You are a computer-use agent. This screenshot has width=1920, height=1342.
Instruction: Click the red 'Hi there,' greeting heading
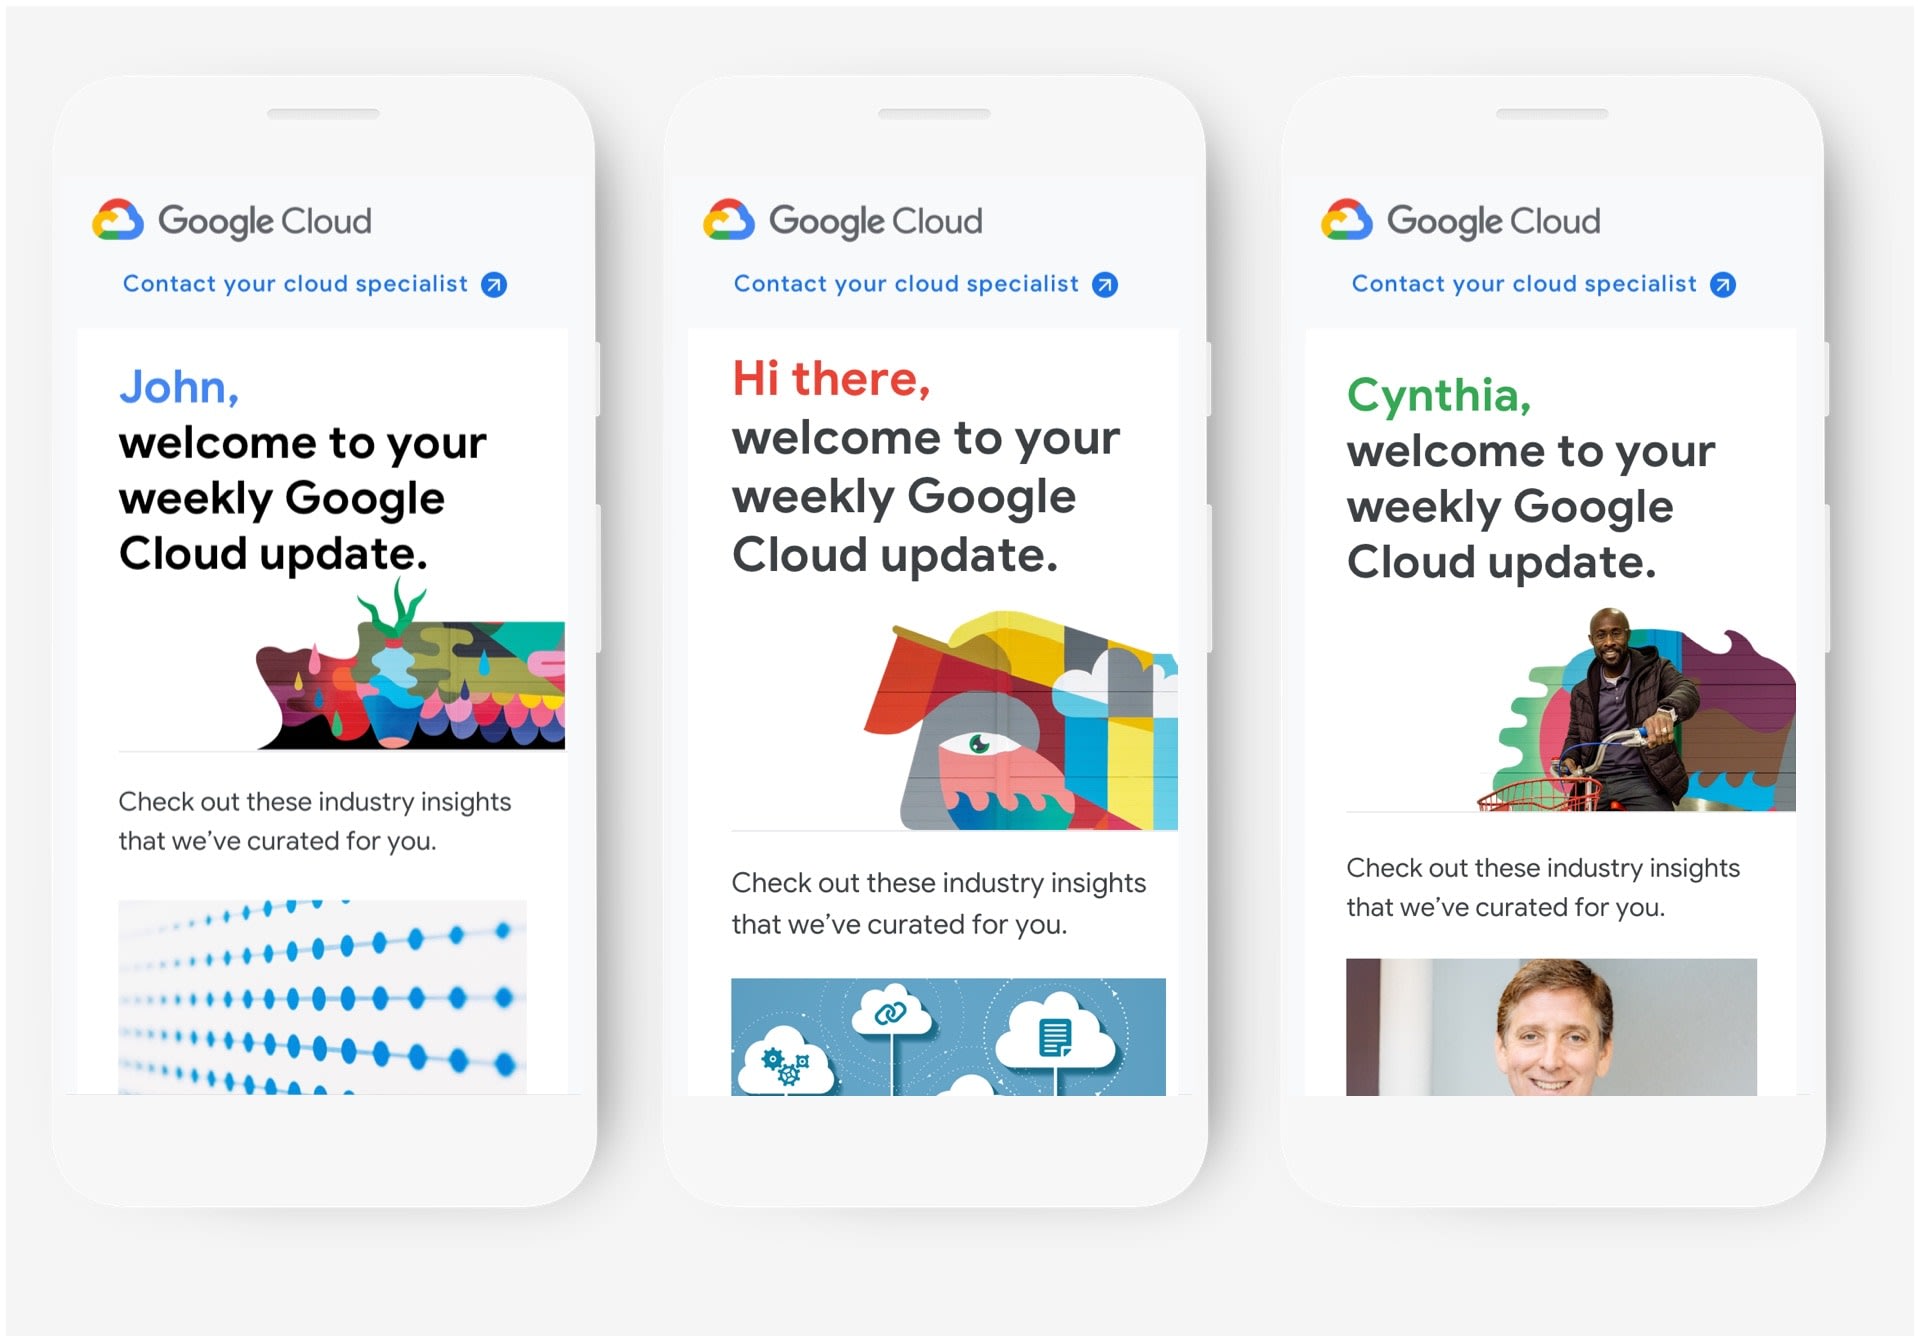[x=831, y=379]
